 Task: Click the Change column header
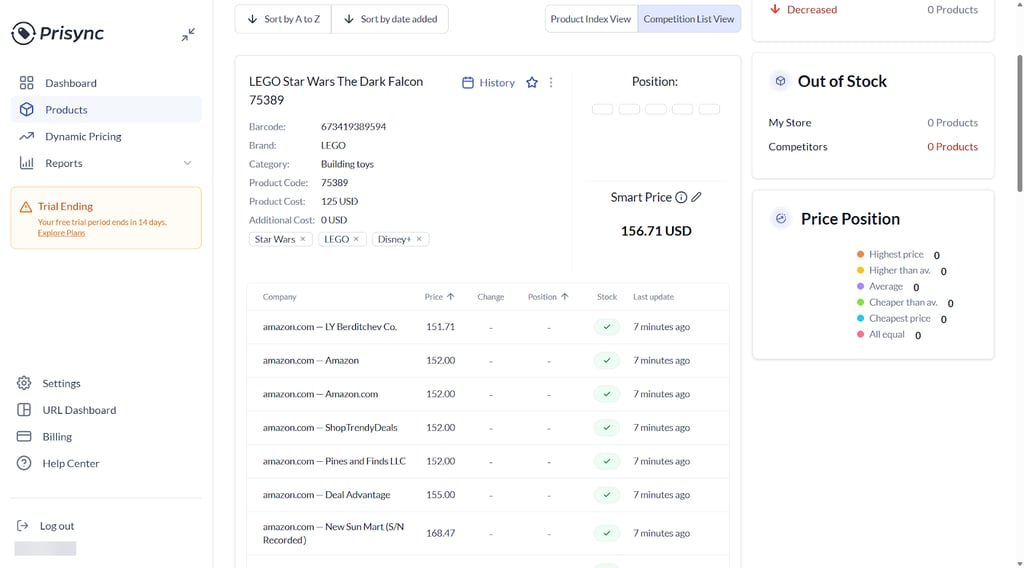point(490,296)
